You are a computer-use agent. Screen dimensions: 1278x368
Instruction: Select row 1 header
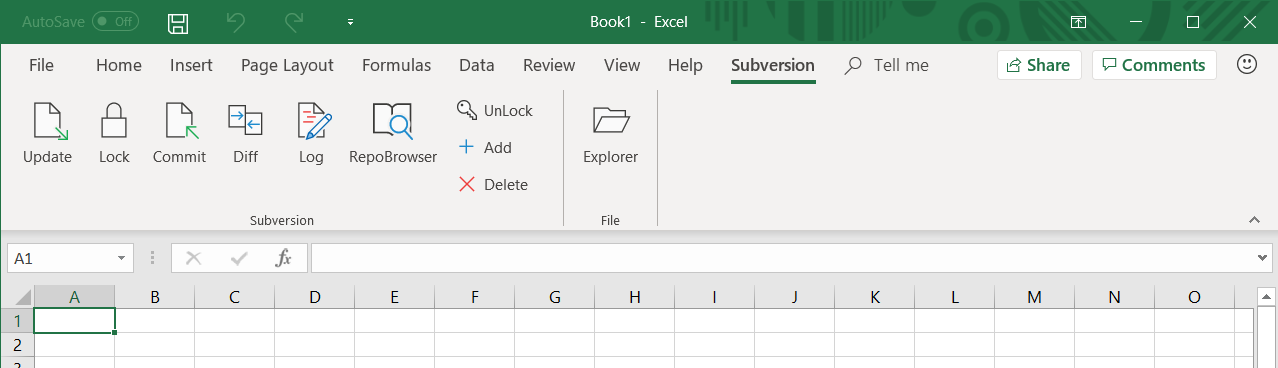pyautogui.click(x=17, y=320)
